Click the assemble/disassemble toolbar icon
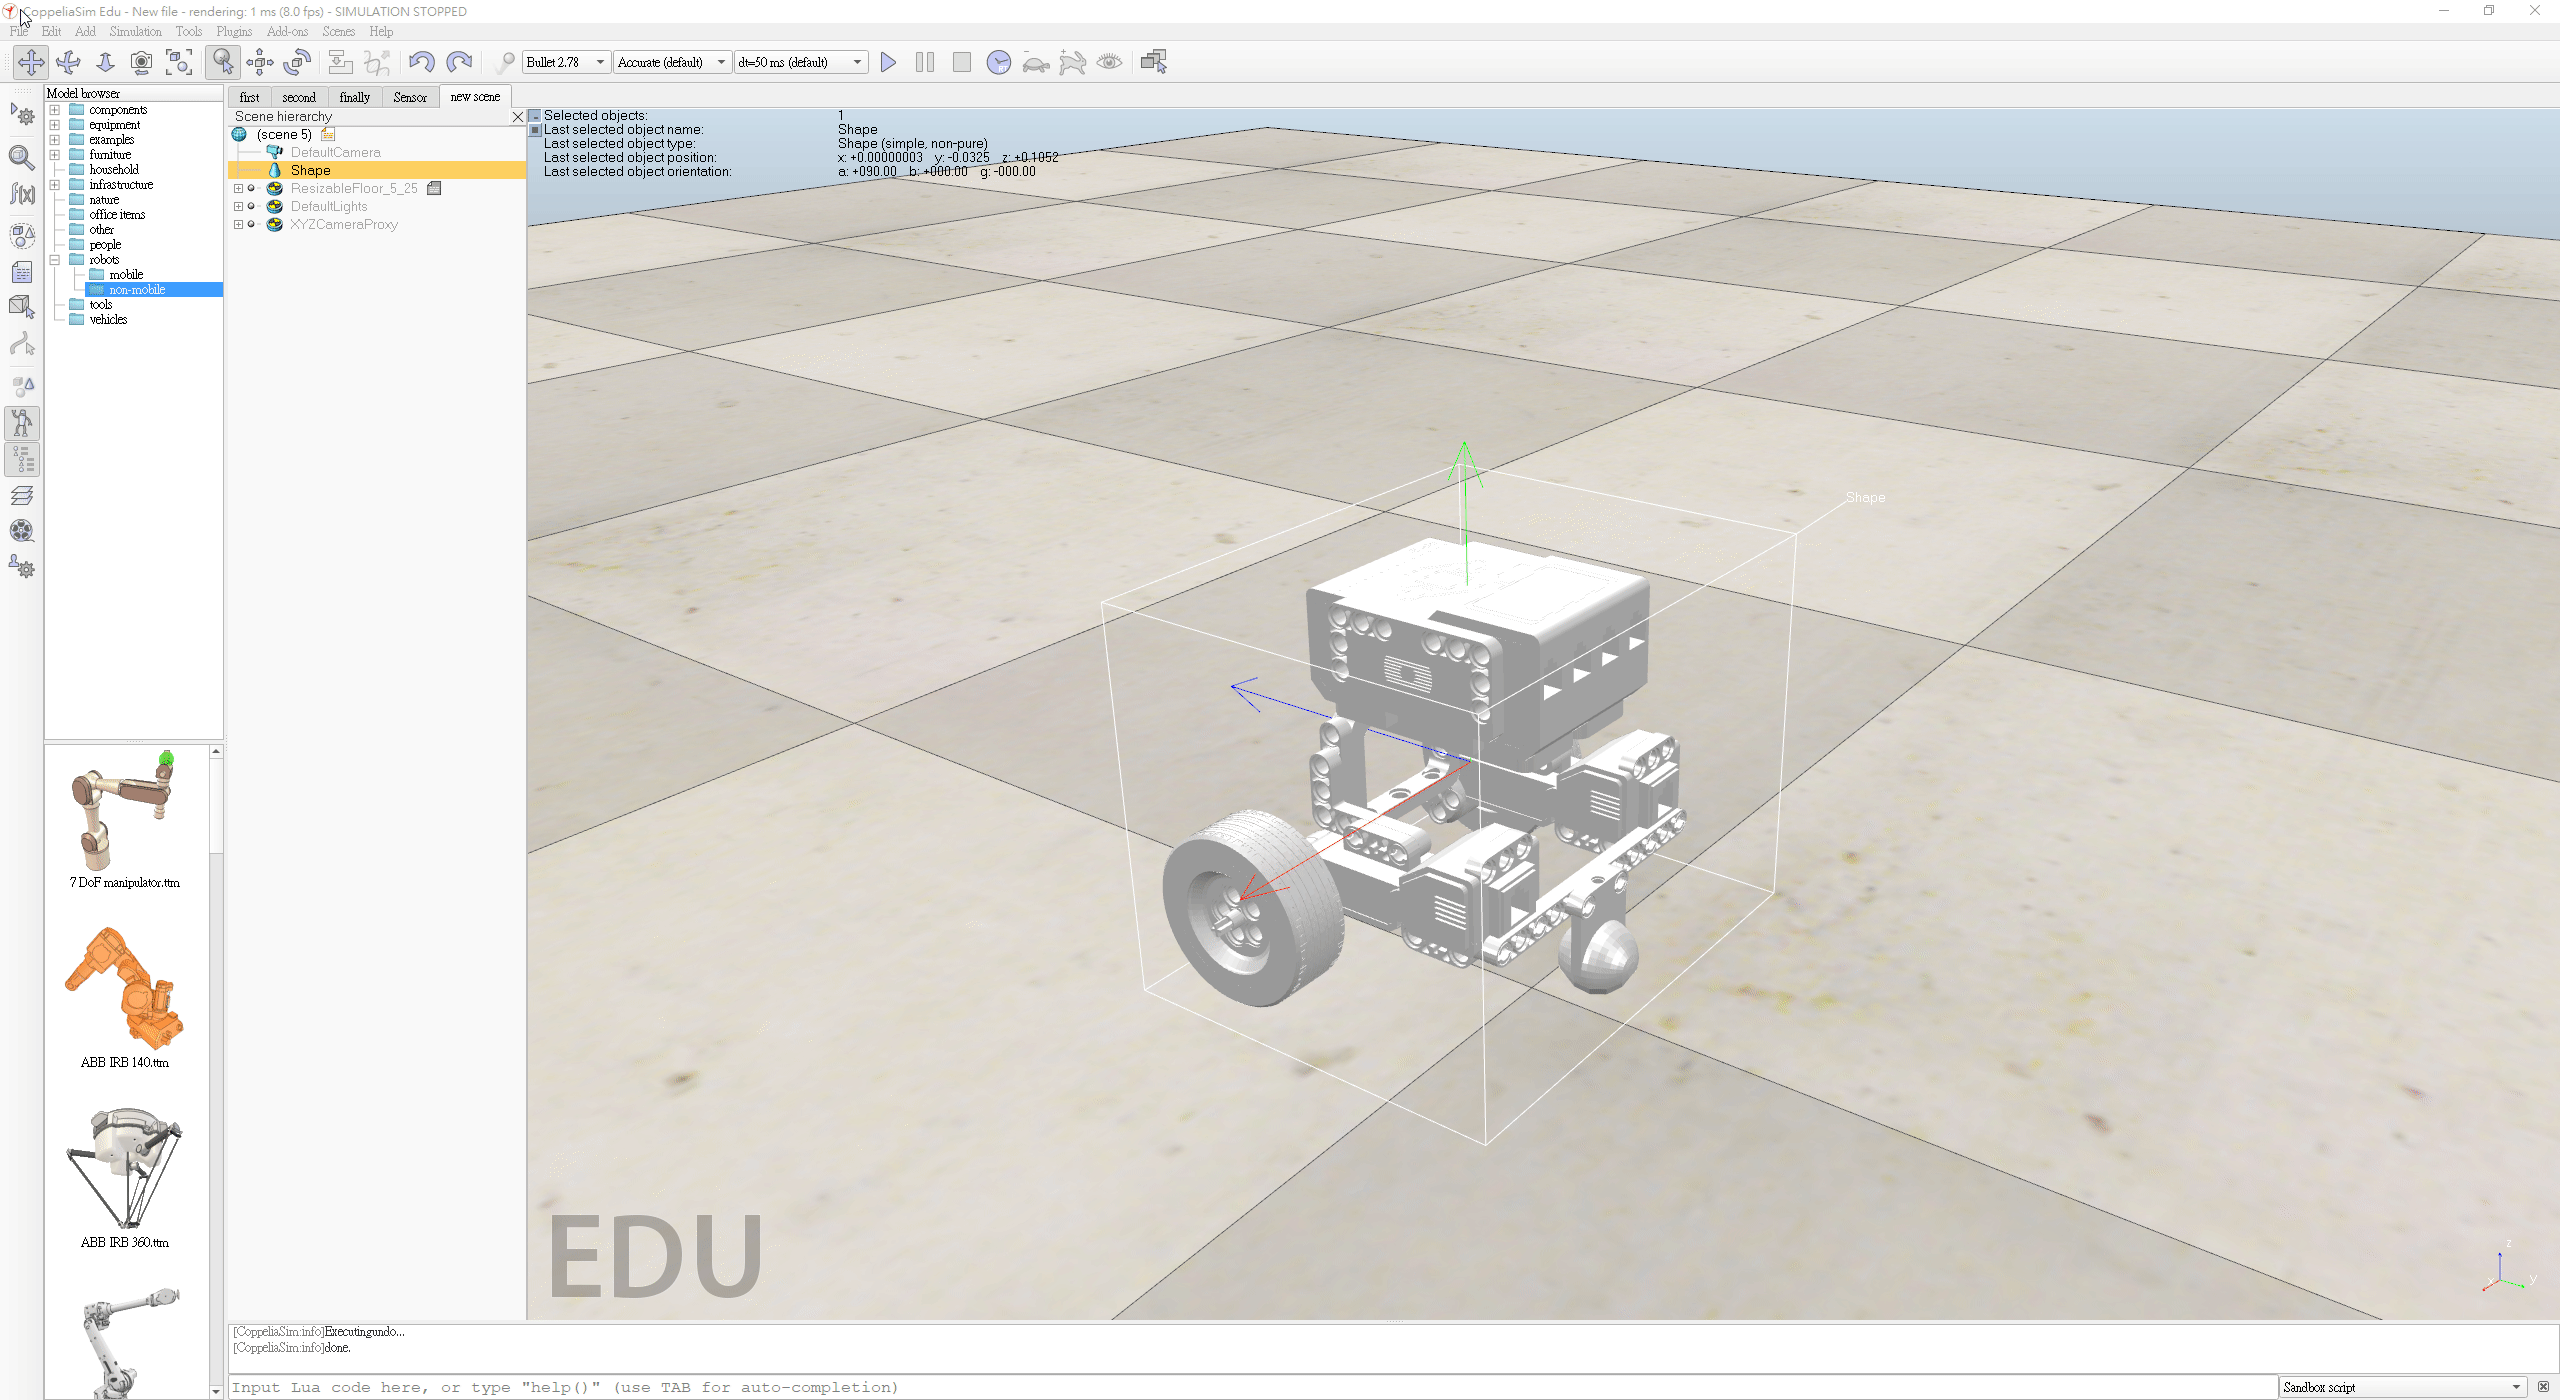This screenshot has width=2560, height=1400. click(340, 62)
